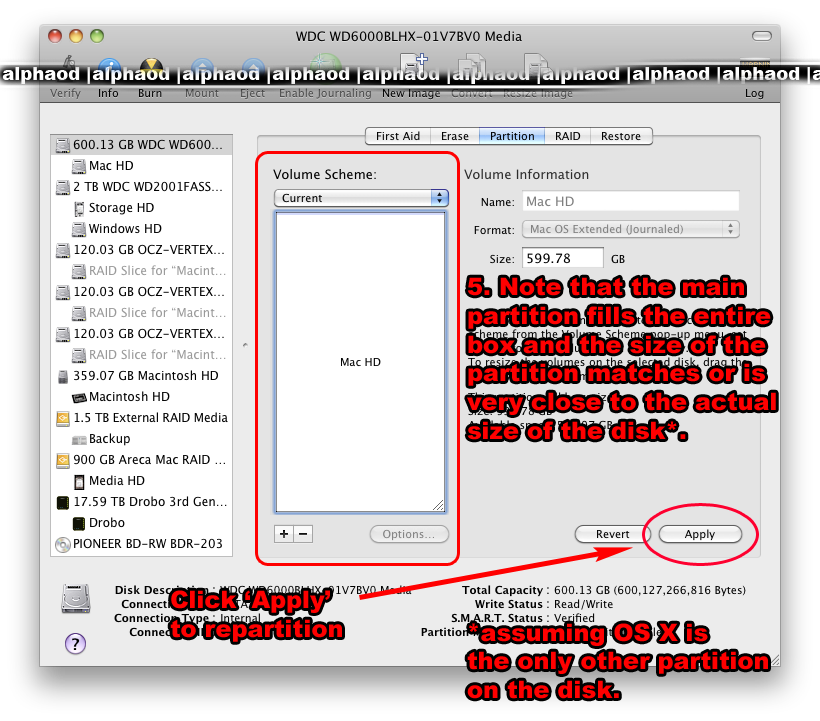This screenshot has height=721, width=820.
Task: Select the Storage HD volume icon
Action: (79, 208)
